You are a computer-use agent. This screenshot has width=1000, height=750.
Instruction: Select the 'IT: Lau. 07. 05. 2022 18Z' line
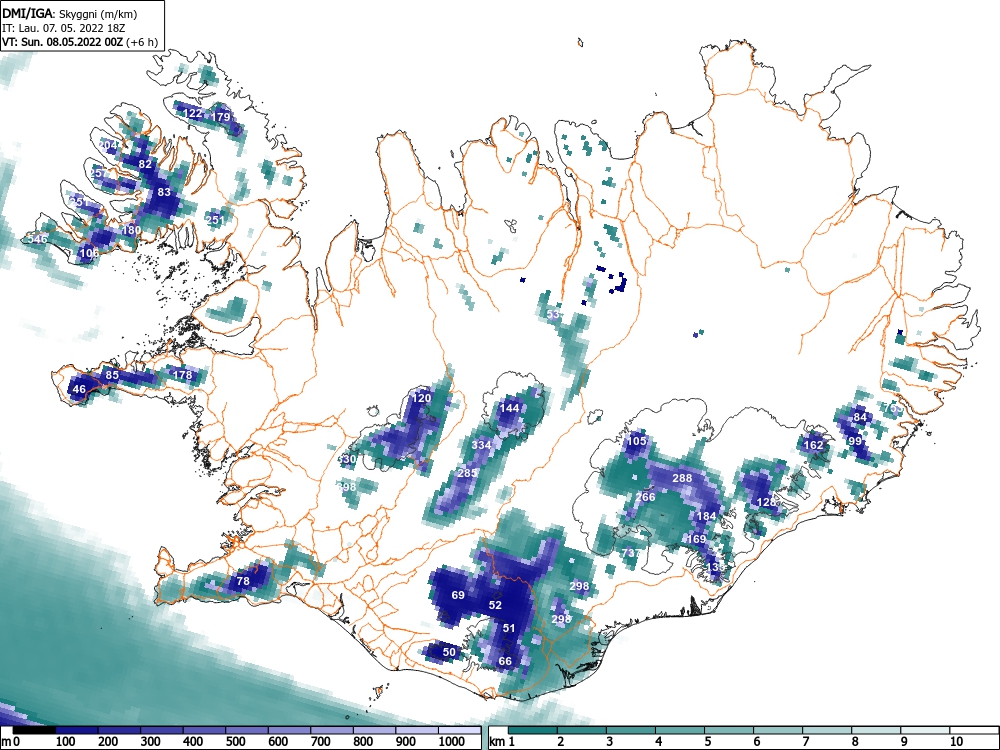[62, 28]
